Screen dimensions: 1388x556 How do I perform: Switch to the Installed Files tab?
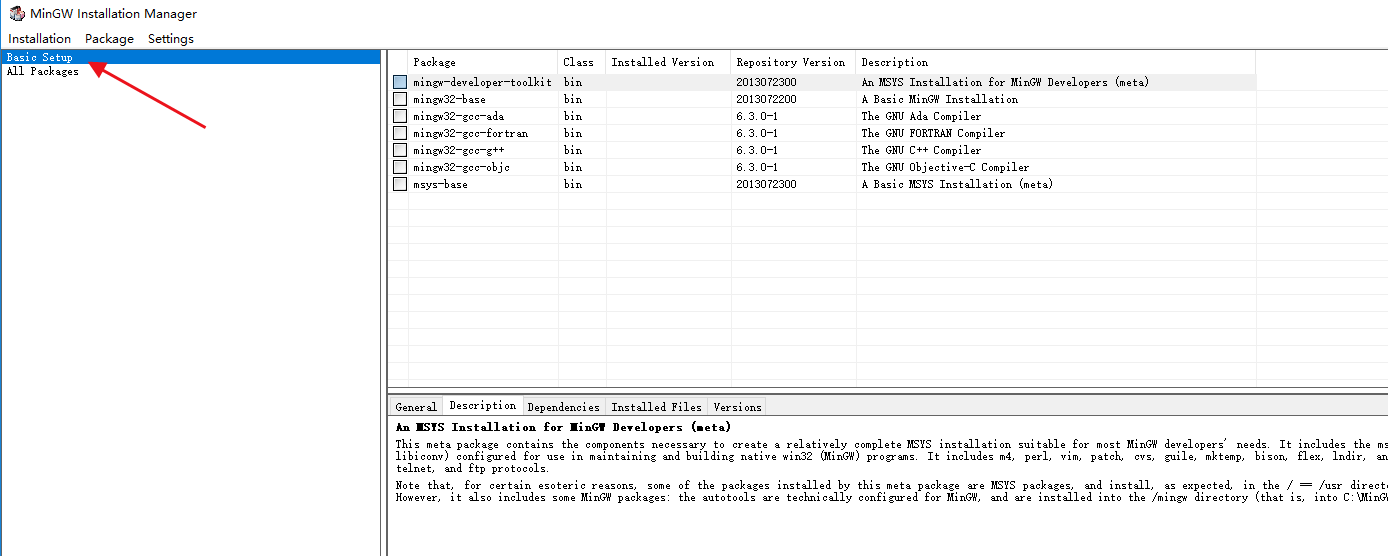[657, 407]
